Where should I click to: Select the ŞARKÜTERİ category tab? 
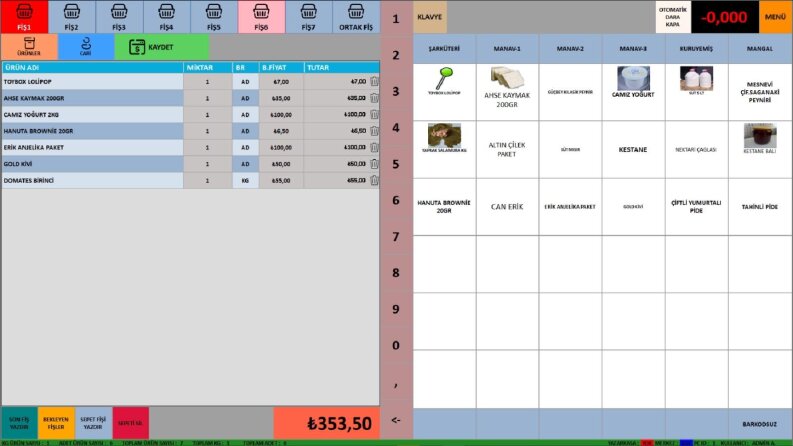[x=444, y=49]
